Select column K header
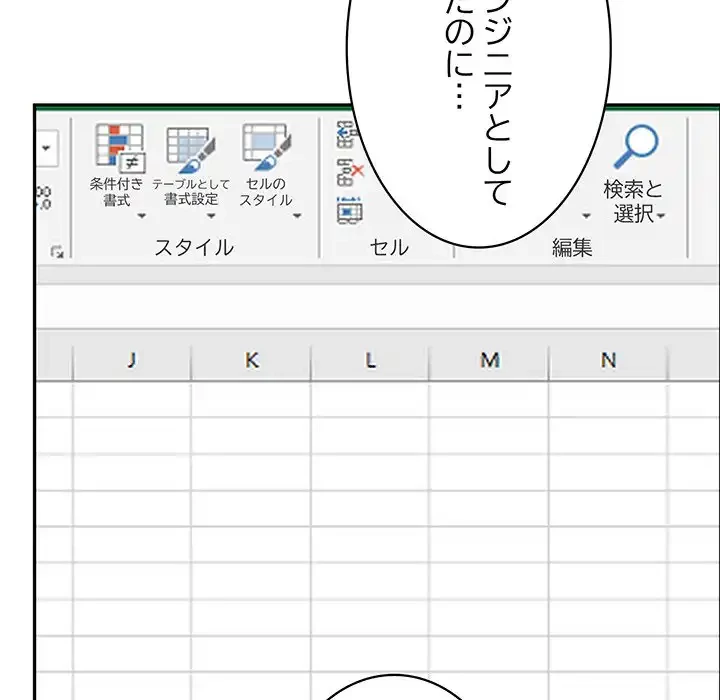The image size is (720, 700). 251,361
